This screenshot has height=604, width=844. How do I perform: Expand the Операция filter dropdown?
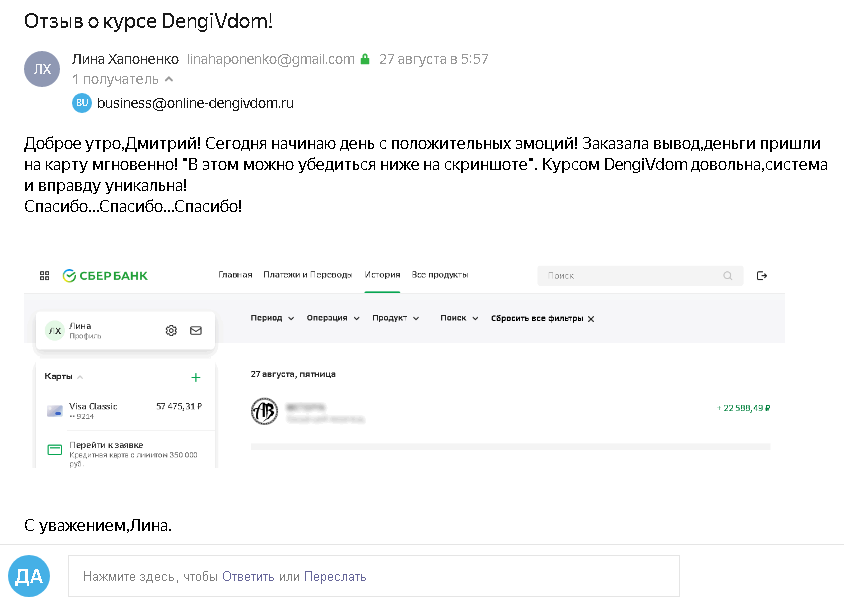[333, 318]
